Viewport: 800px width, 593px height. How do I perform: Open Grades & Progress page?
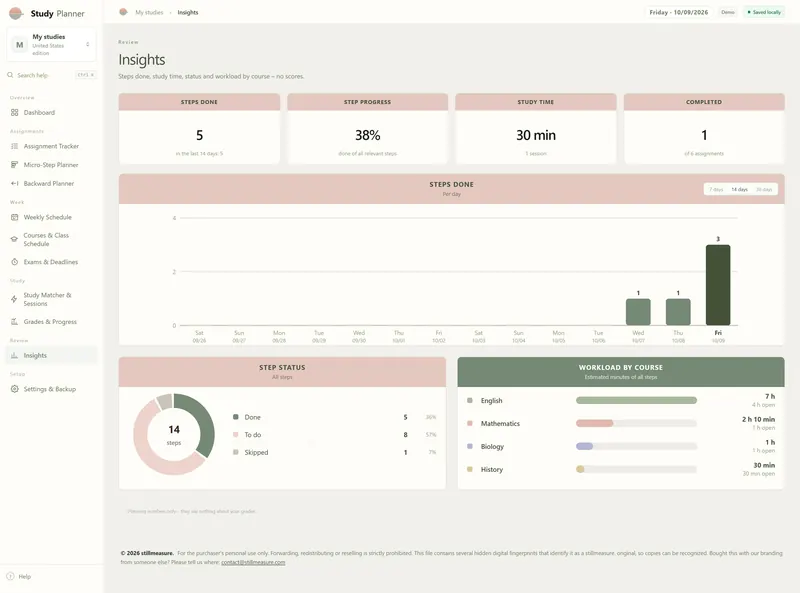point(51,322)
